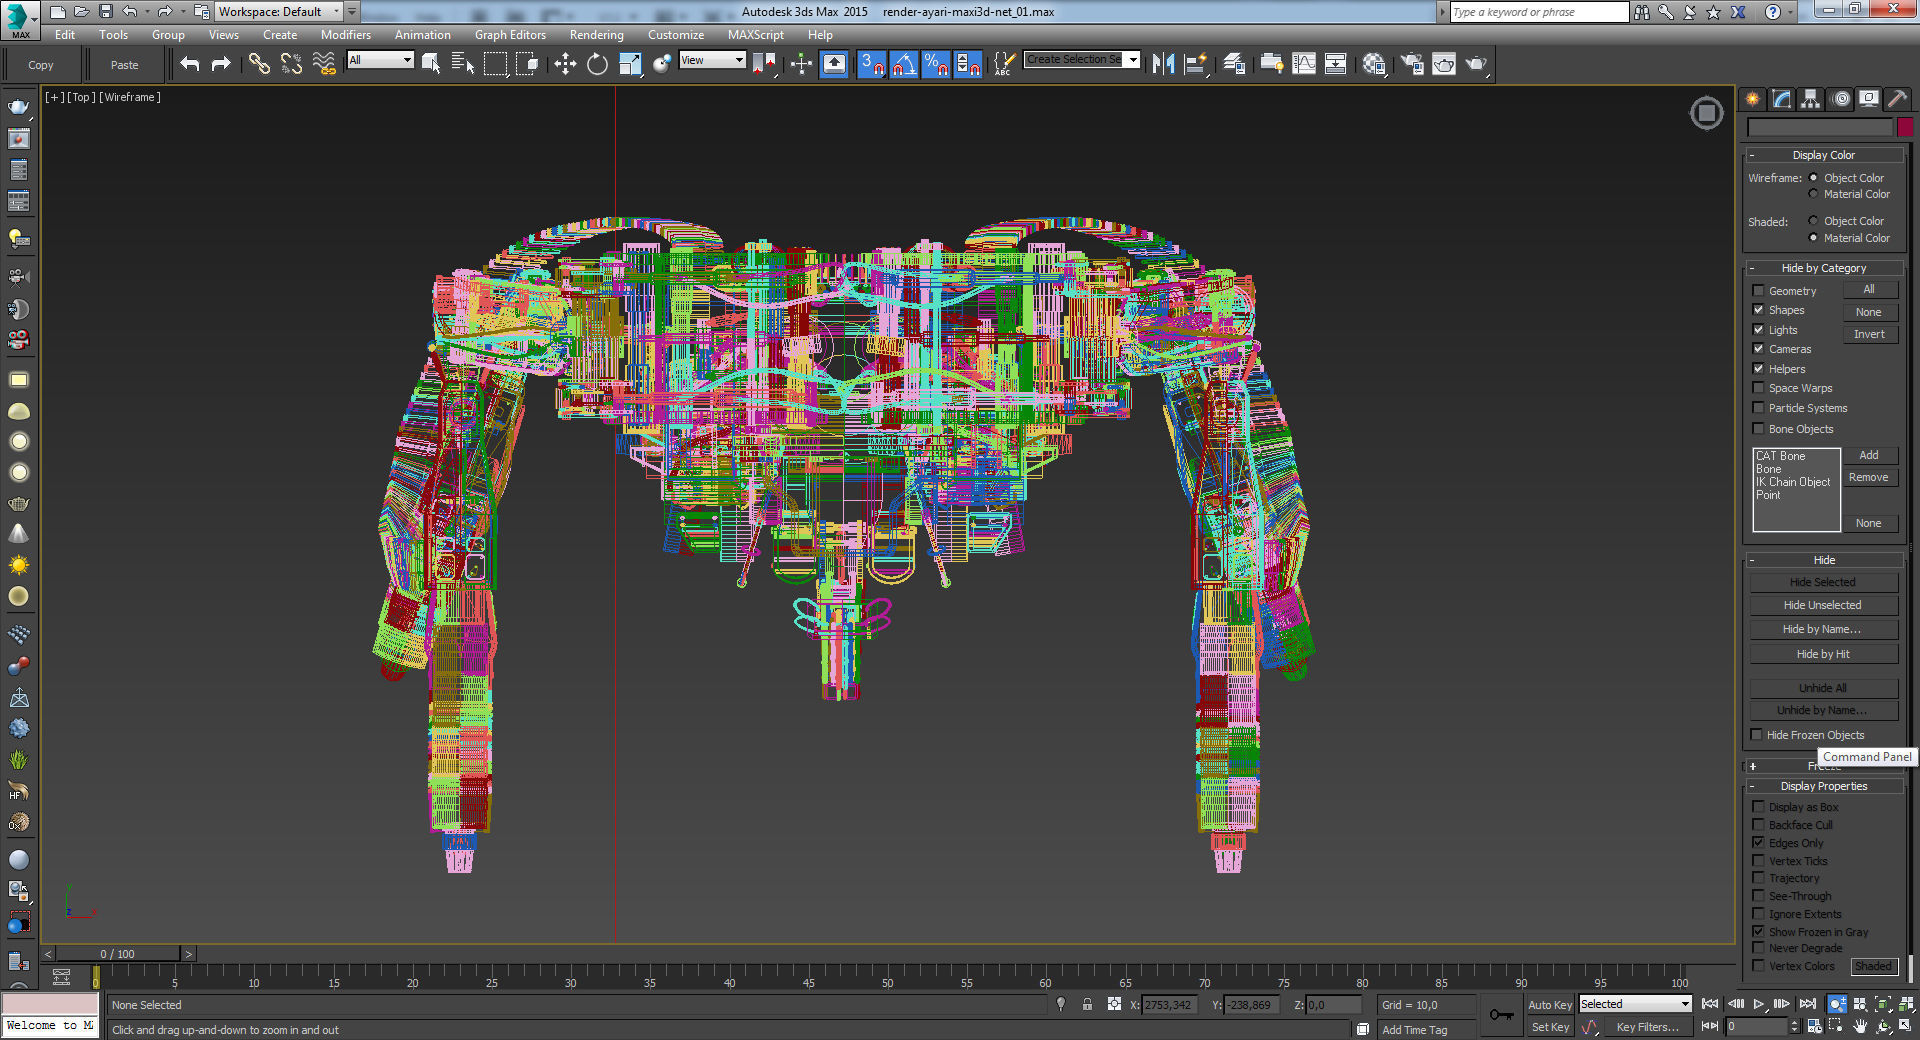The height and width of the screenshot is (1040, 1920).
Task: Open the Workspace Default dropdown
Action: click(280, 11)
